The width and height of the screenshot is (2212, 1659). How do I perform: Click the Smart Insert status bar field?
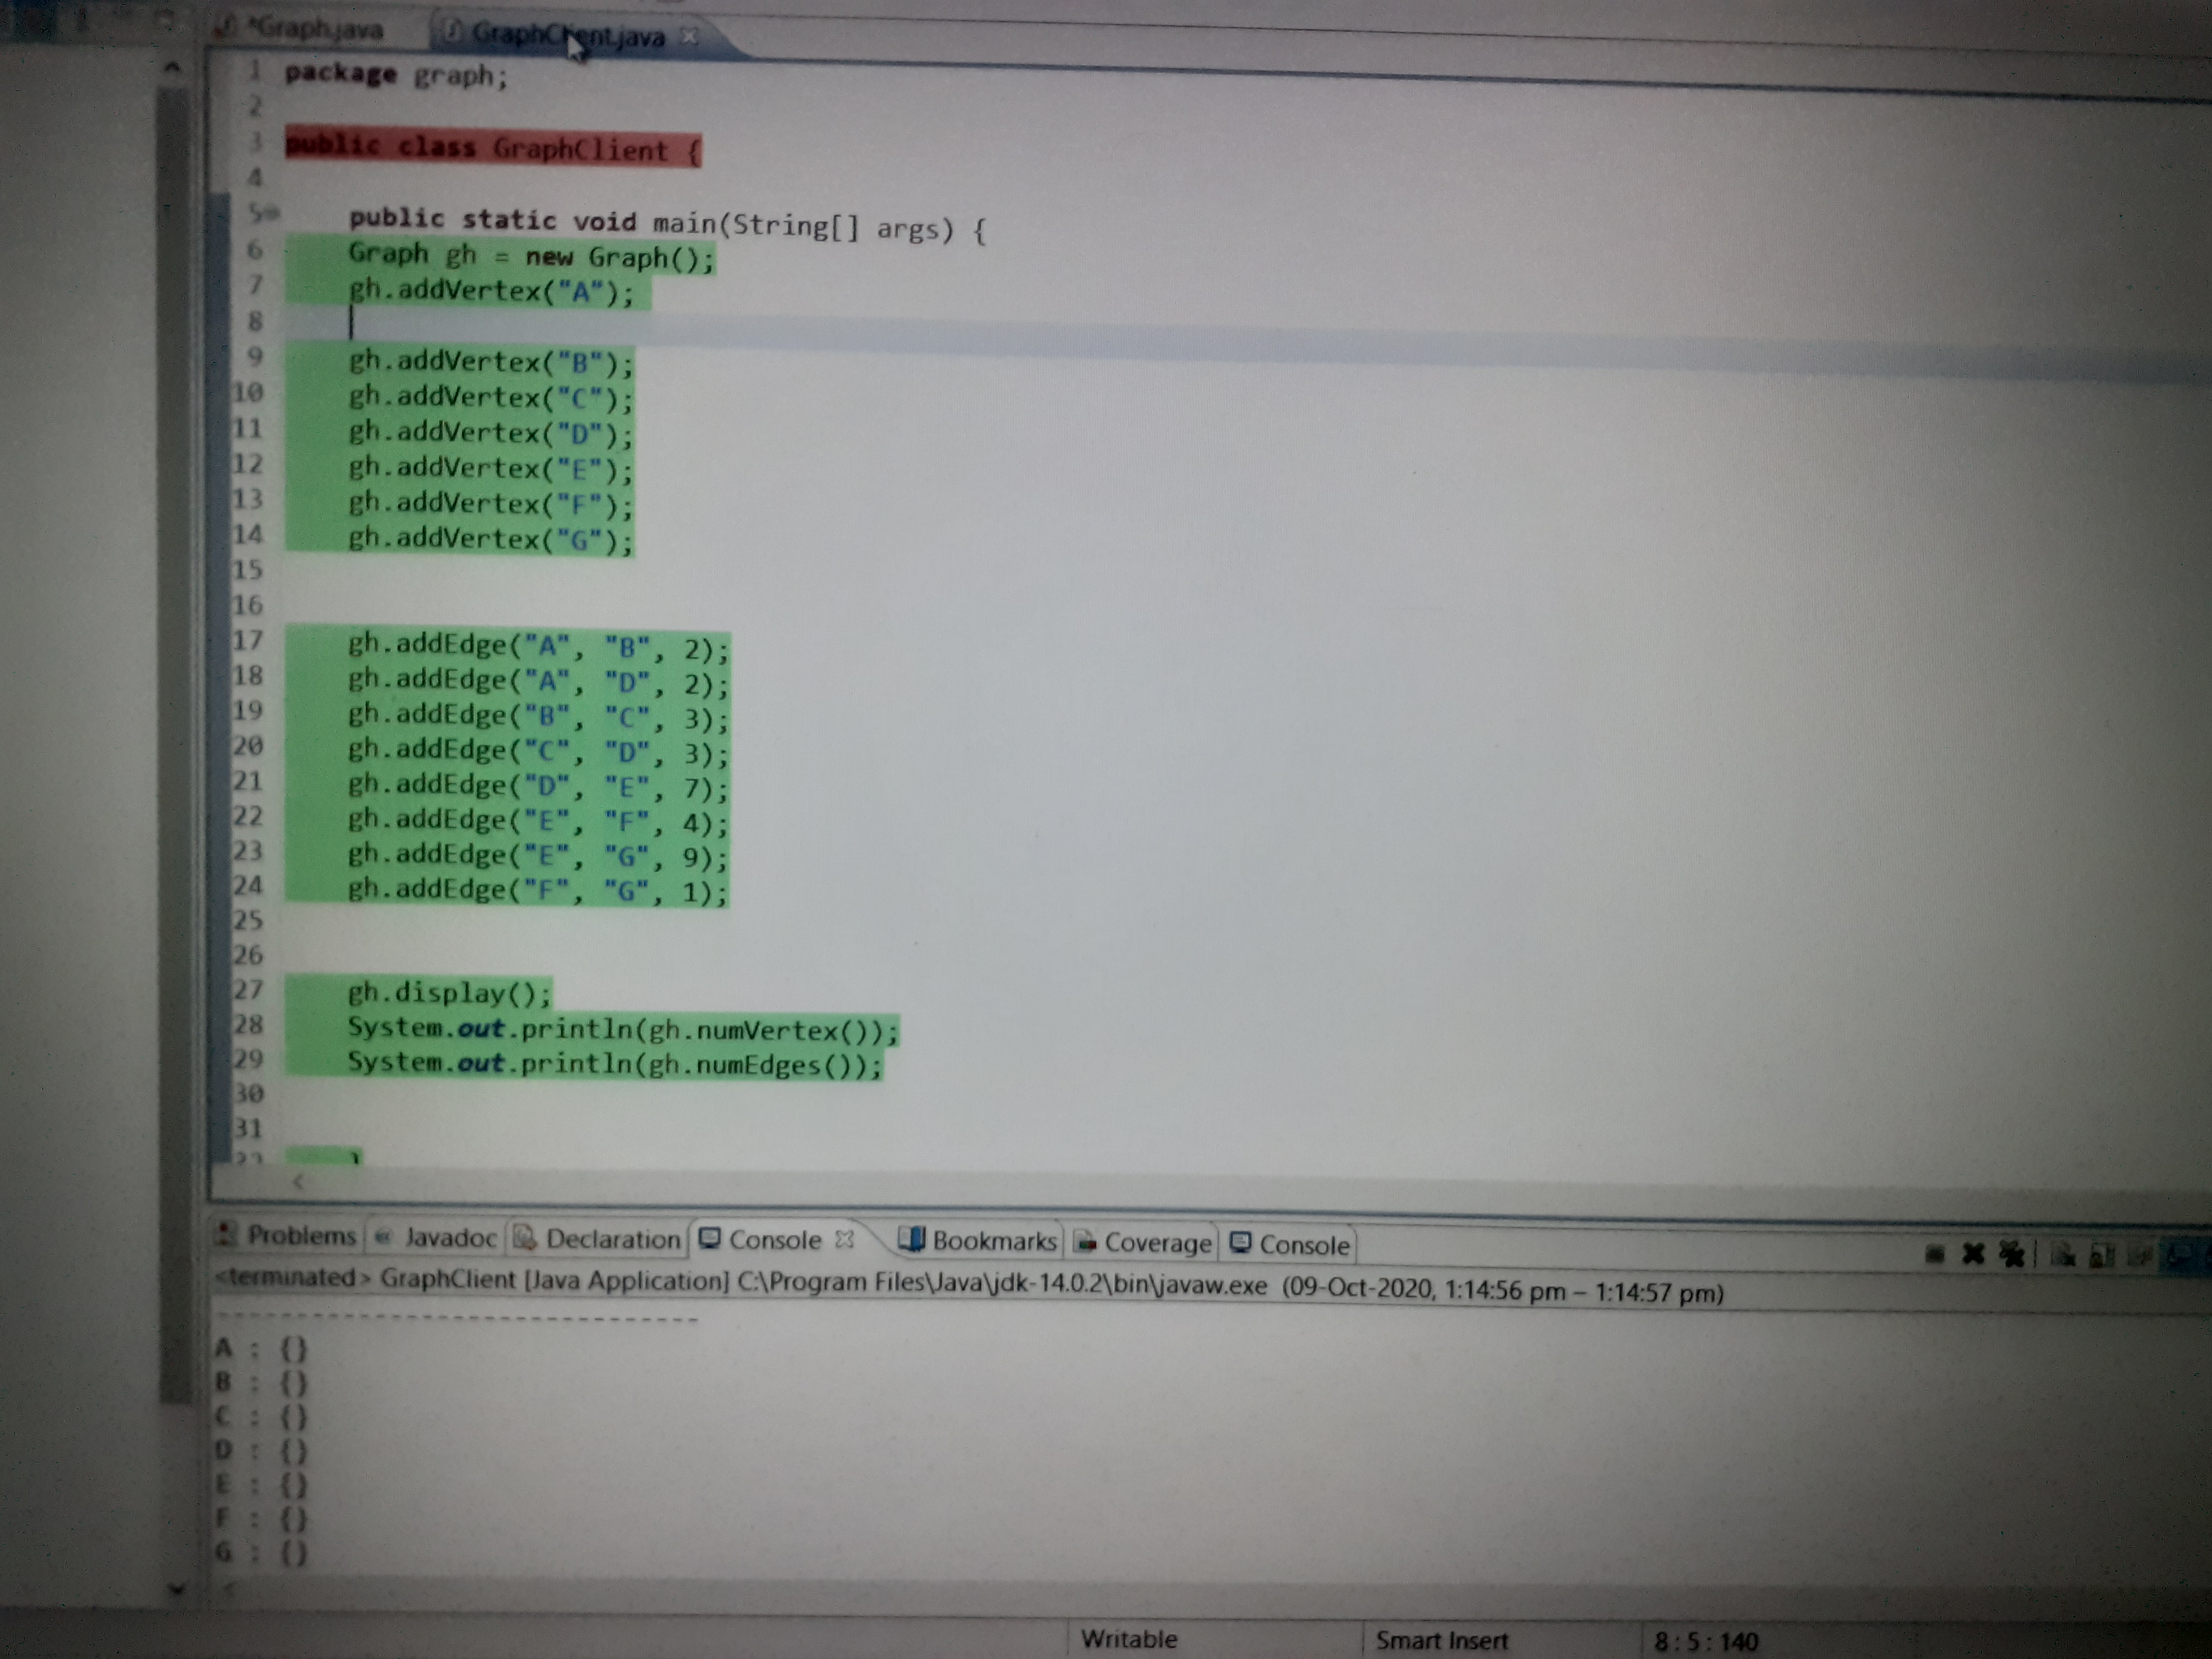tap(1441, 1640)
